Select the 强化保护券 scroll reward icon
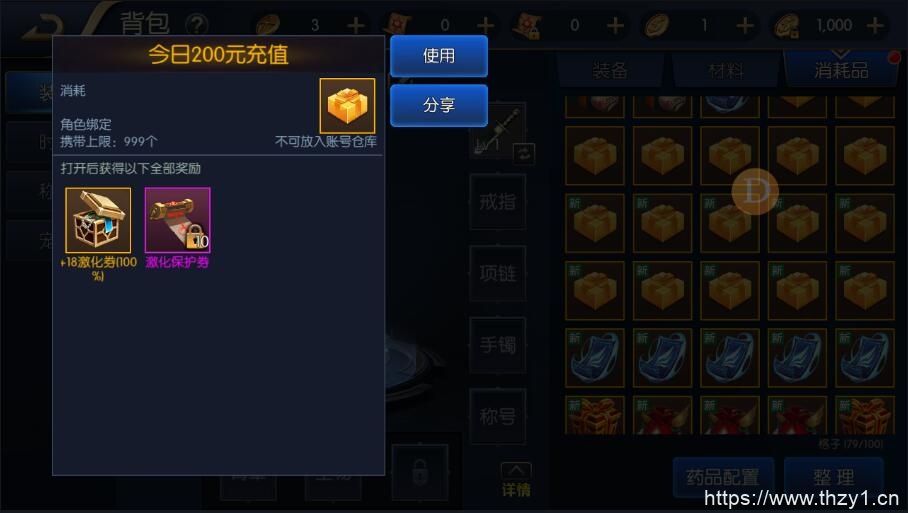The height and width of the screenshot is (513, 908). click(177, 220)
